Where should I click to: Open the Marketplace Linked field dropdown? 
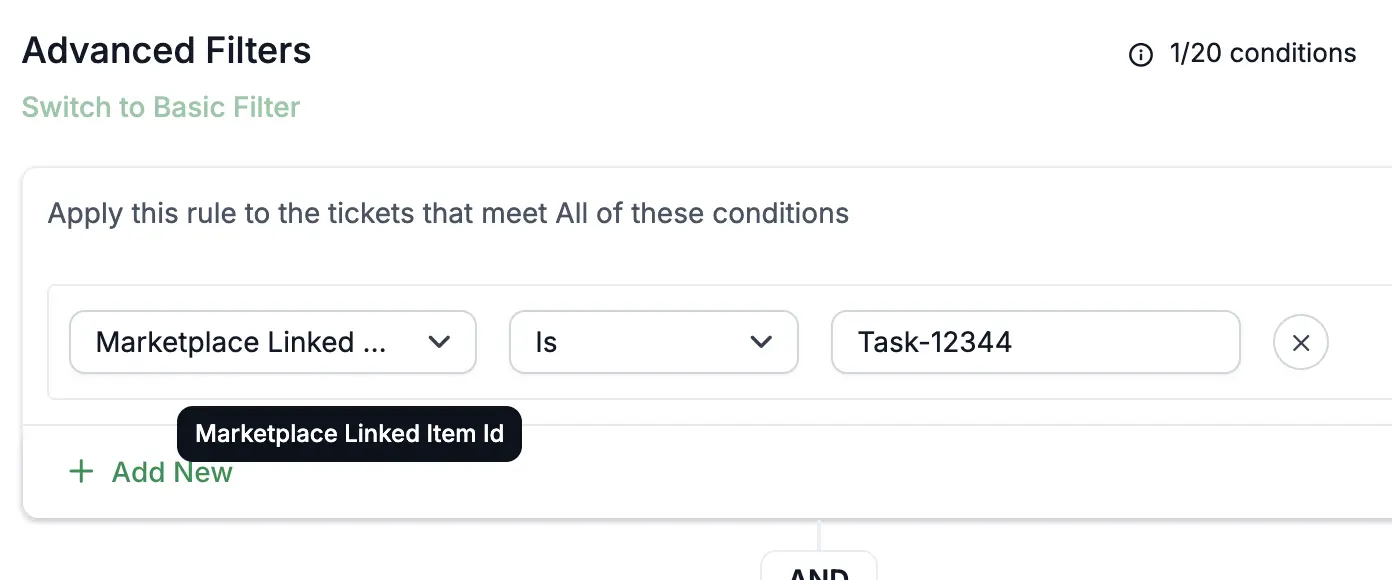[x=272, y=343]
